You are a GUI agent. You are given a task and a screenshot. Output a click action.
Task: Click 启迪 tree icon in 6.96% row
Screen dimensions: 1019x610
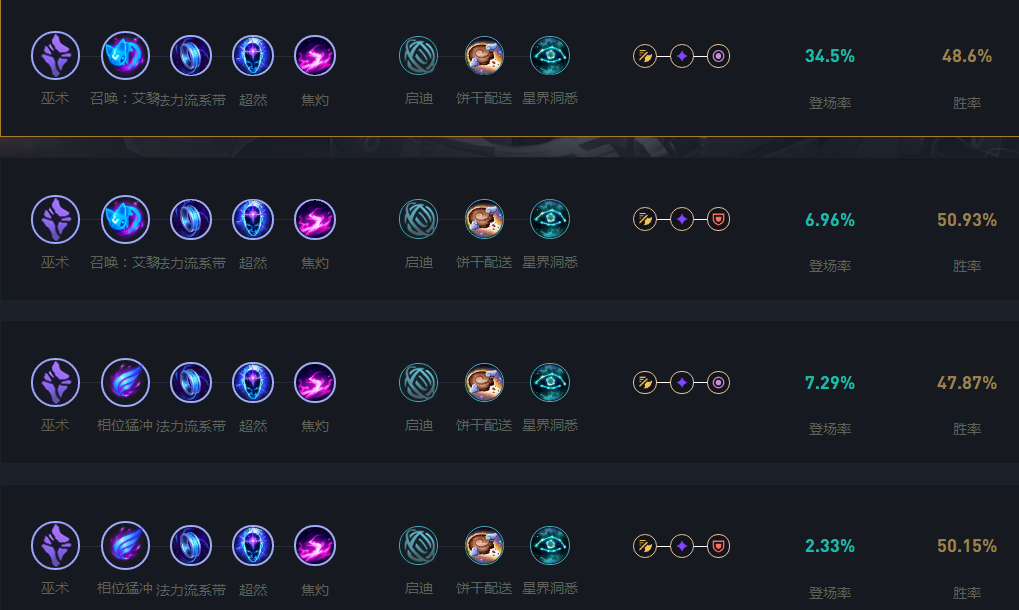point(419,220)
